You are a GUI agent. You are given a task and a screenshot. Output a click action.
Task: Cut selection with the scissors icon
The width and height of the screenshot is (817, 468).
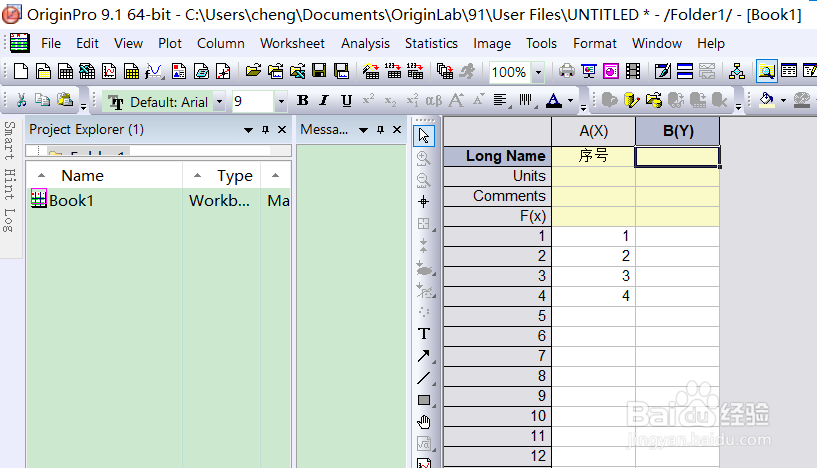point(21,100)
